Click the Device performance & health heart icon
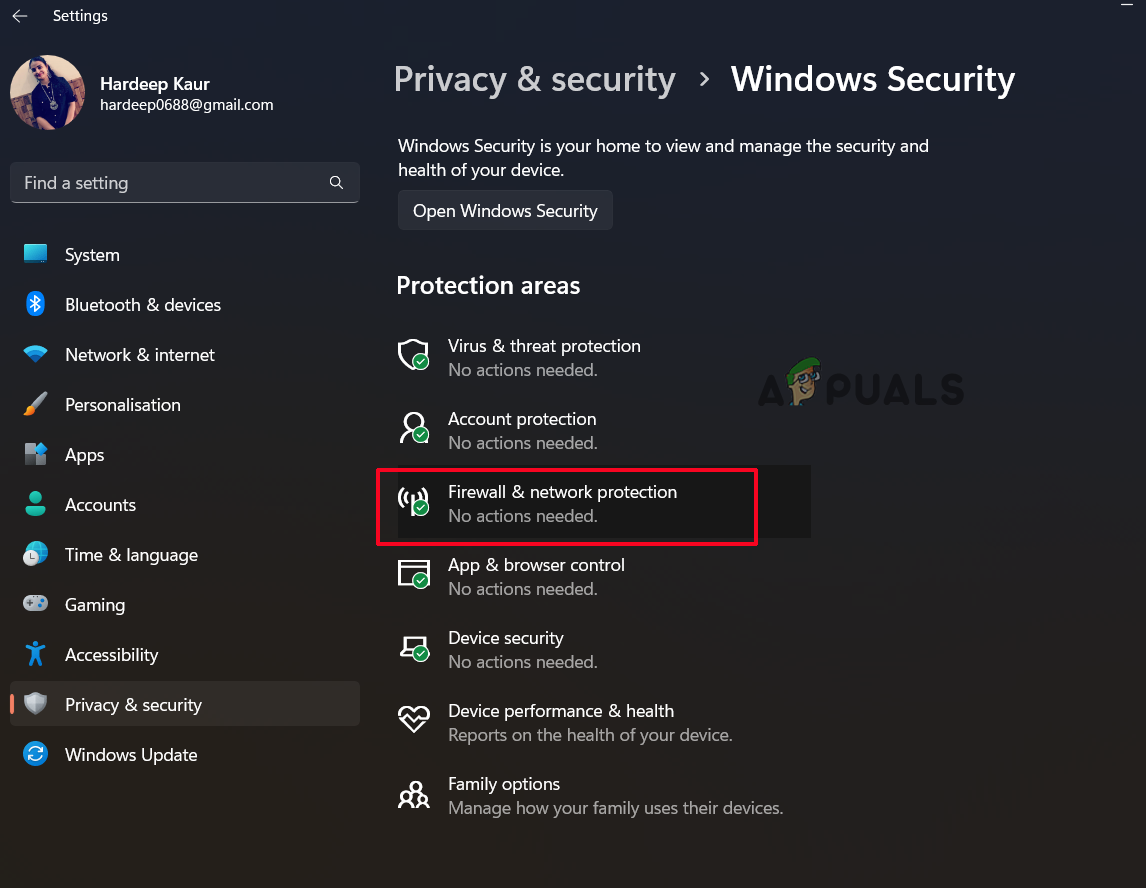The image size is (1146, 888). coord(413,720)
